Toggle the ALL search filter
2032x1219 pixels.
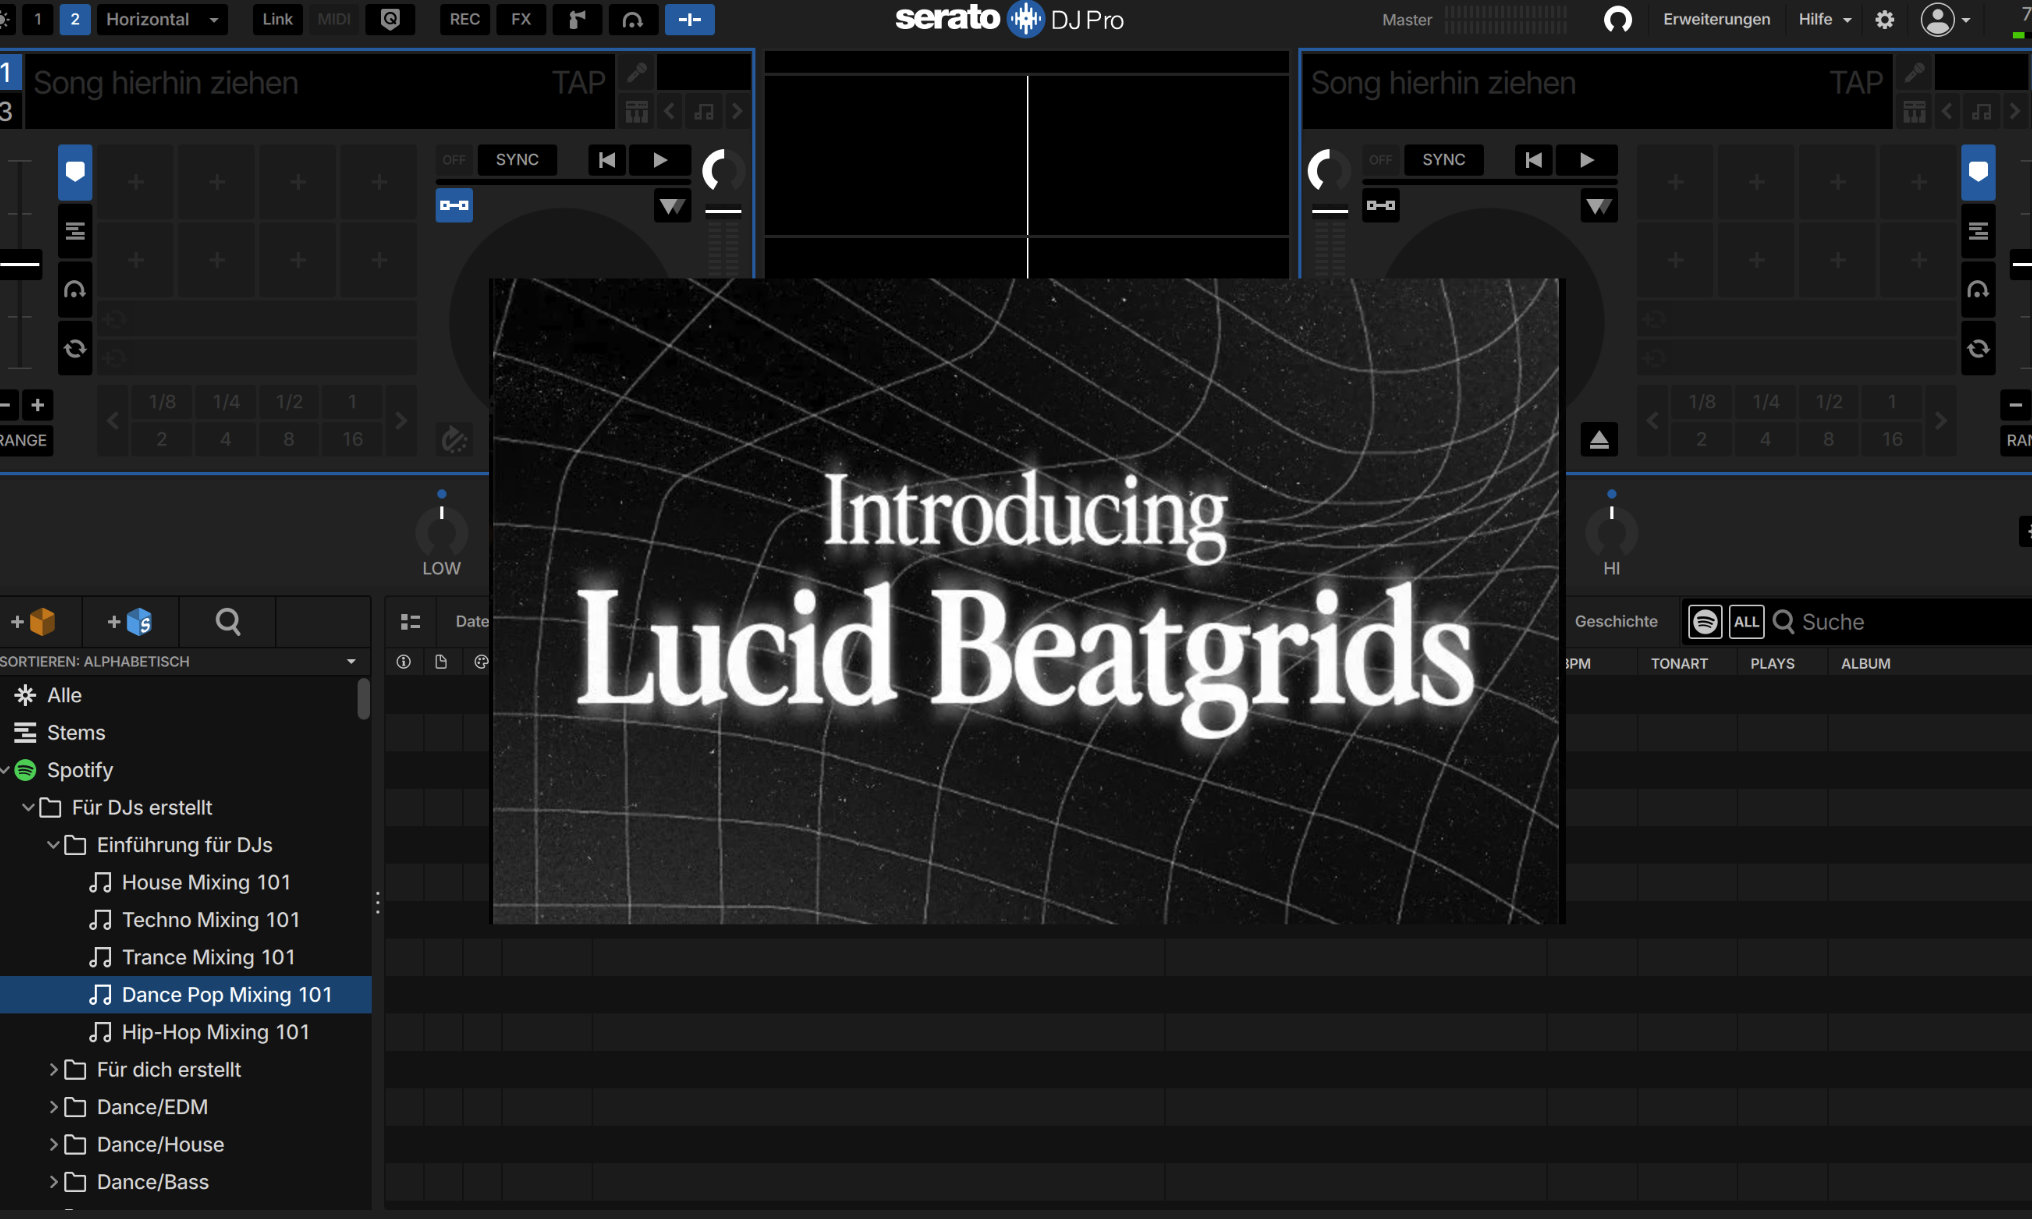1746,622
